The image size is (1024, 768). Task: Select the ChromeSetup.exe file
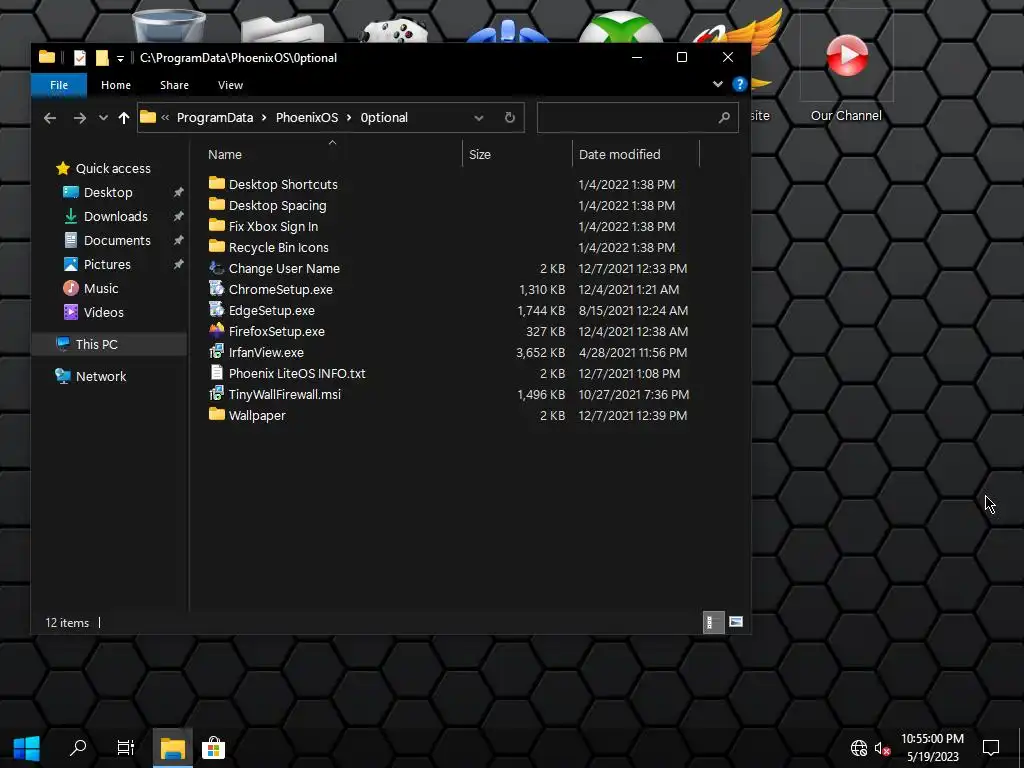(x=280, y=289)
